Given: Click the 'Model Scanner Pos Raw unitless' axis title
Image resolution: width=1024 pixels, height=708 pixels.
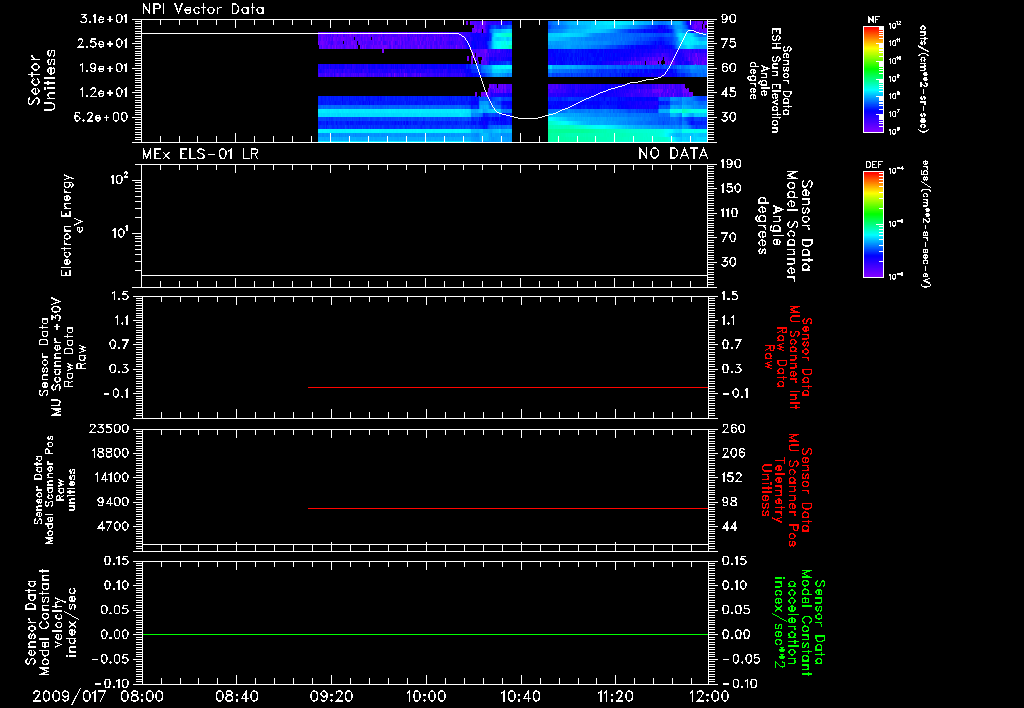Looking at the screenshot, I should point(56,490).
